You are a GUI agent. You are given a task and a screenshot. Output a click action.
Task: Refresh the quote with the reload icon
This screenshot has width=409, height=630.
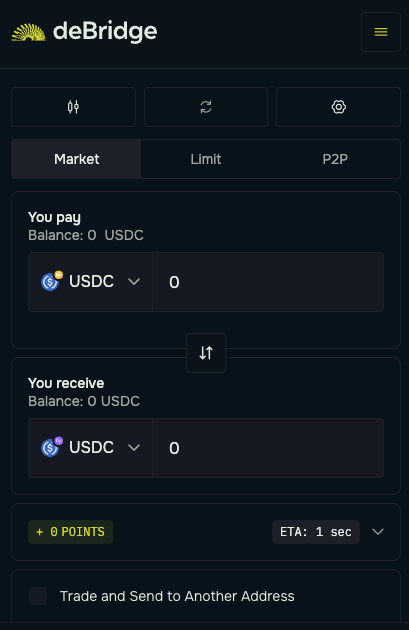pos(206,107)
